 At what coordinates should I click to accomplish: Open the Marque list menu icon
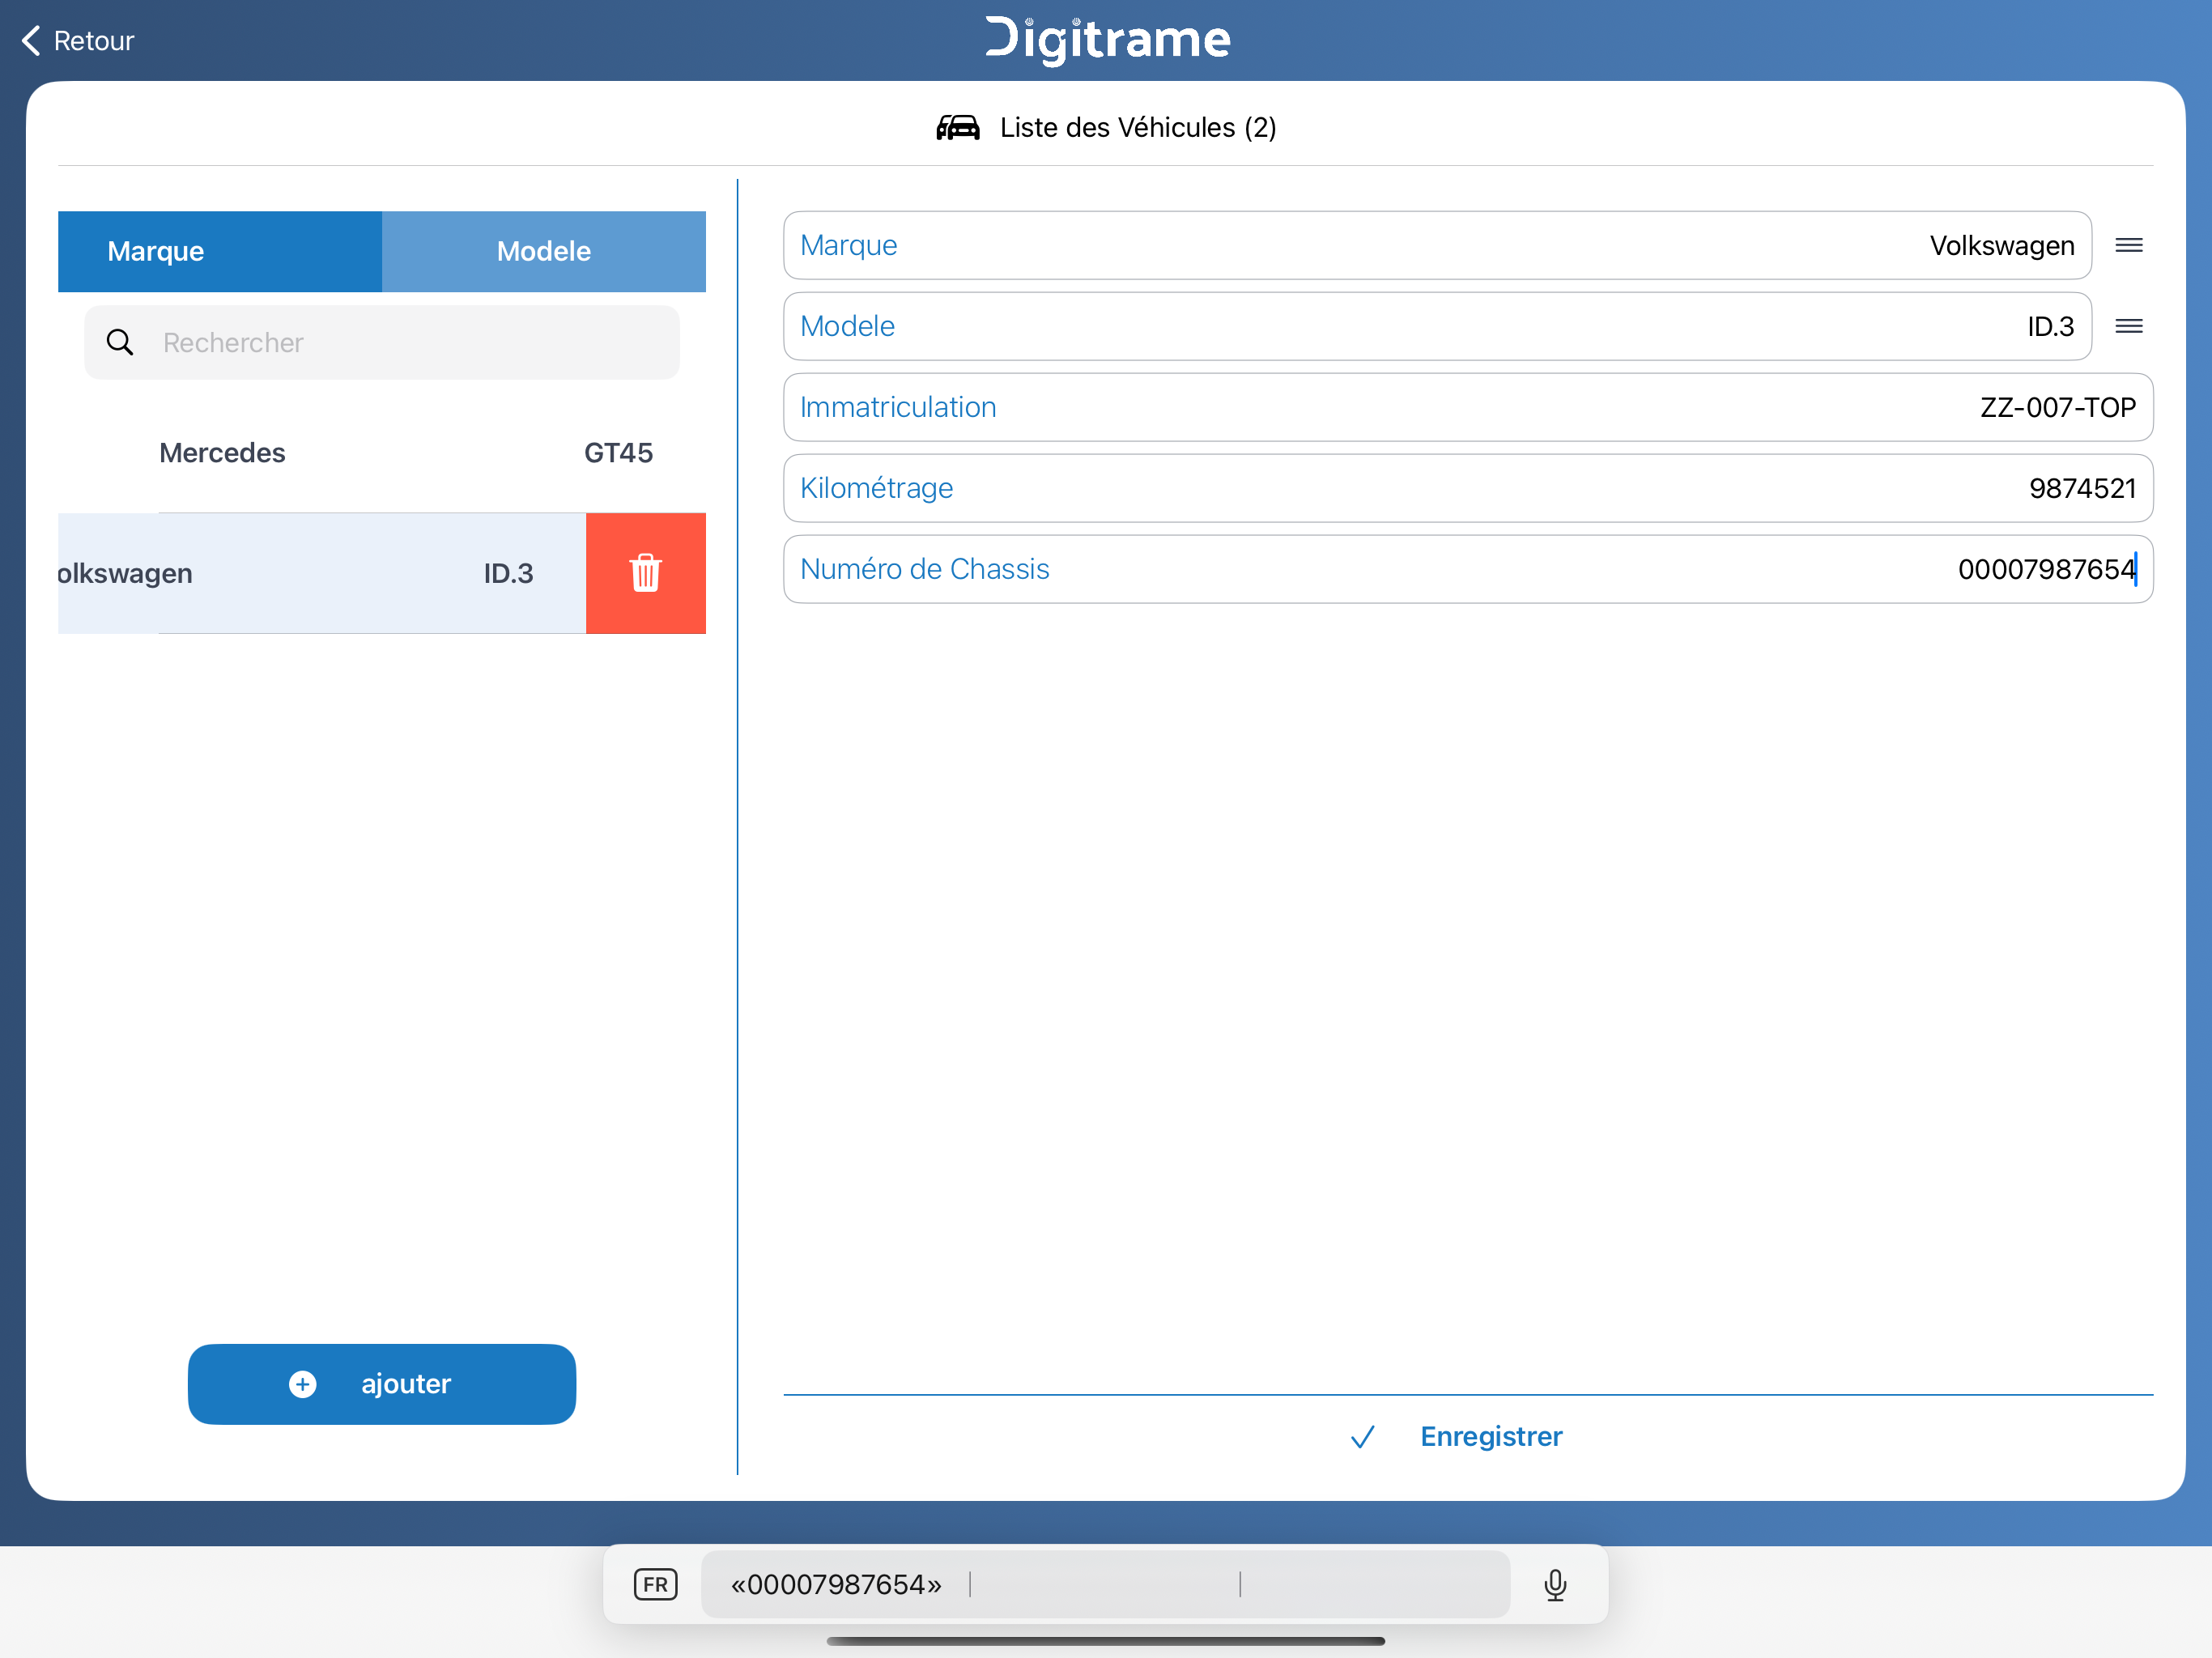click(2129, 246)
